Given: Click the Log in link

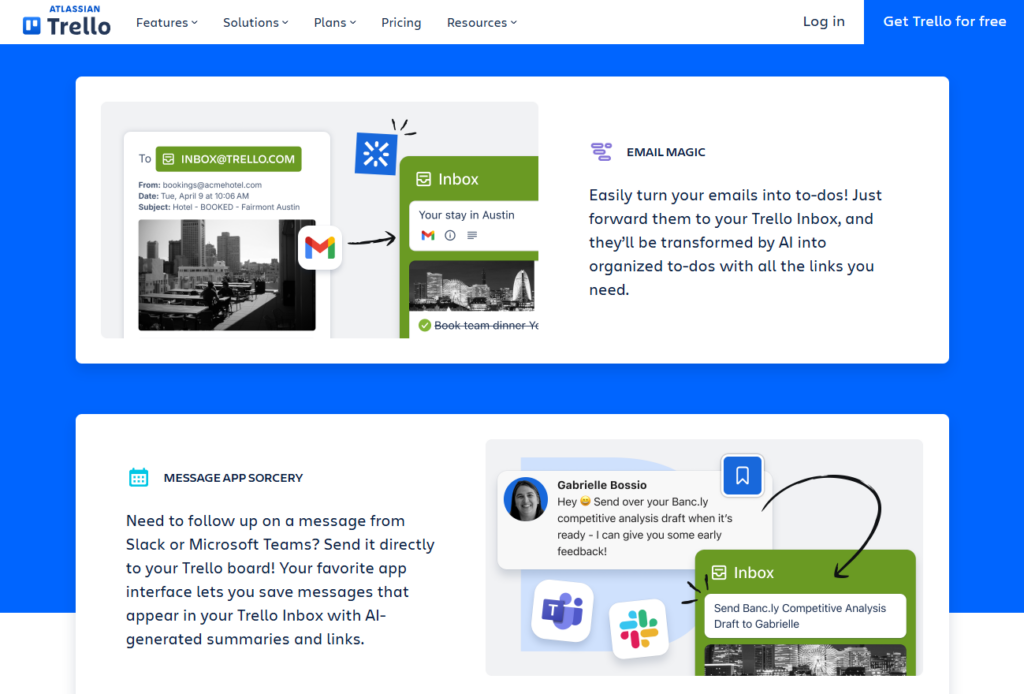Looking at the screenshot, I should (824, 22).
